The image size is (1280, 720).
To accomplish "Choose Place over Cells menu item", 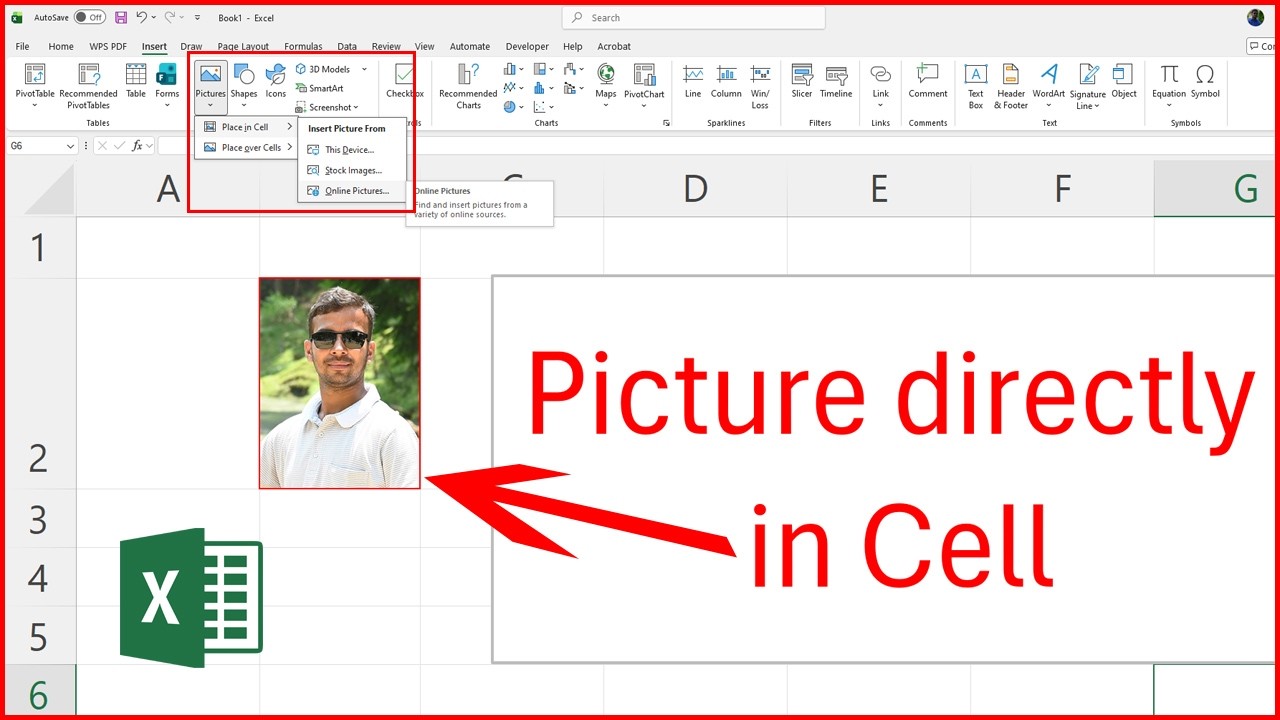I will pyautogui.click(x=248, y=147).
